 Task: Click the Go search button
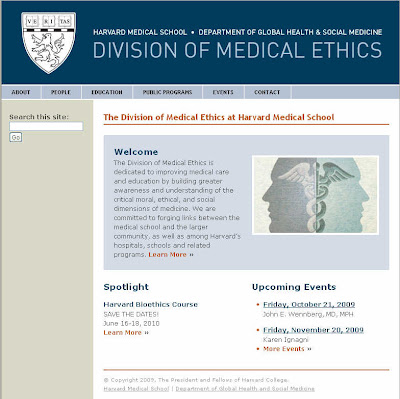click(x=16, y=137)
